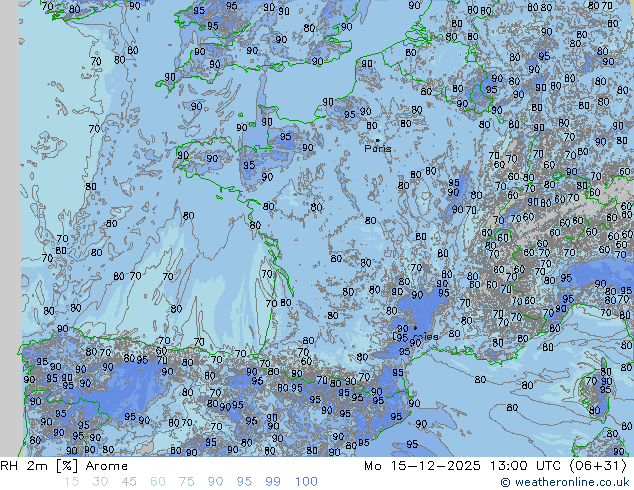Click the black dot marking Paris
This screenshot has height=490, width=634.
[378, 140]
